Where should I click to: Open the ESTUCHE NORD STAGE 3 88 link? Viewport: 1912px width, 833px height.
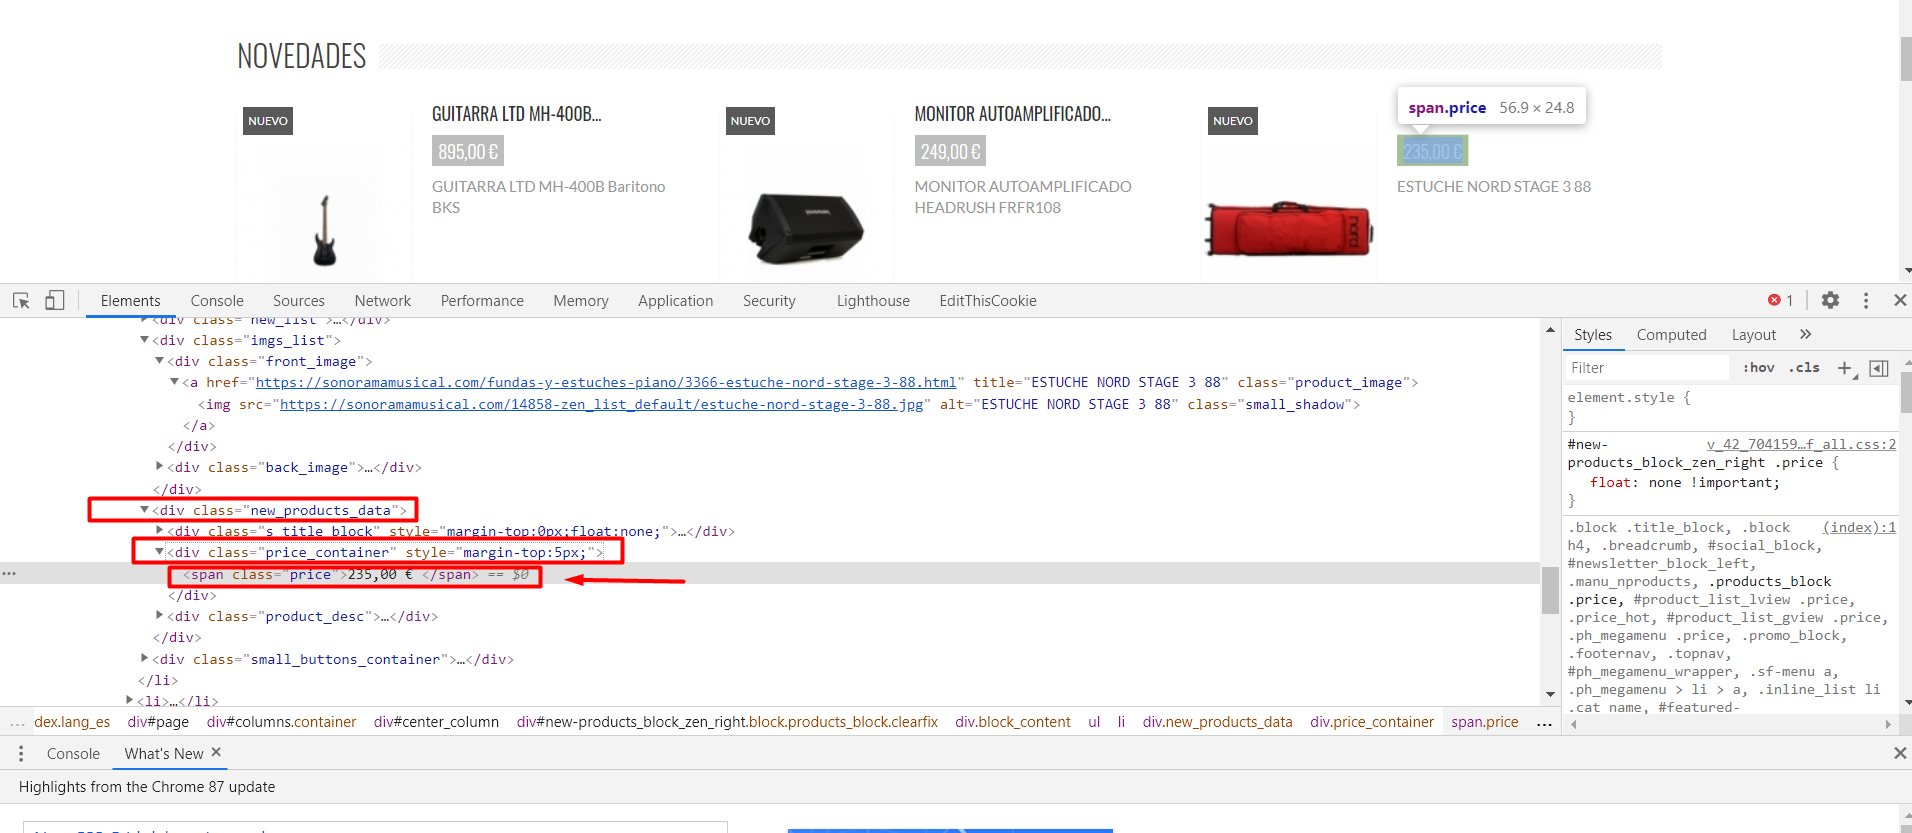(x=1494, y=186)
